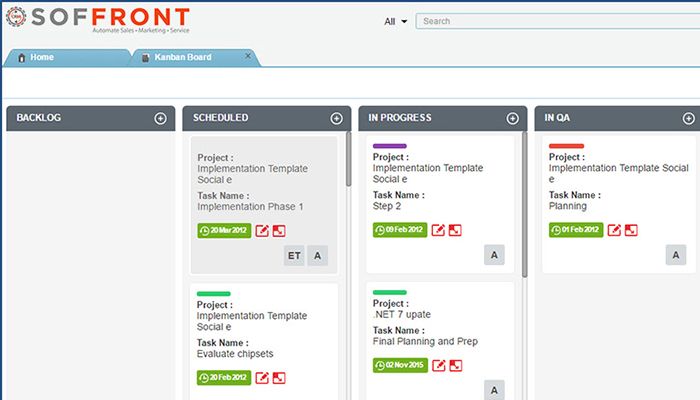The width and height of the screenshot is (700, 400).
Task: Click the ET assignee badge
Action: 294,256
